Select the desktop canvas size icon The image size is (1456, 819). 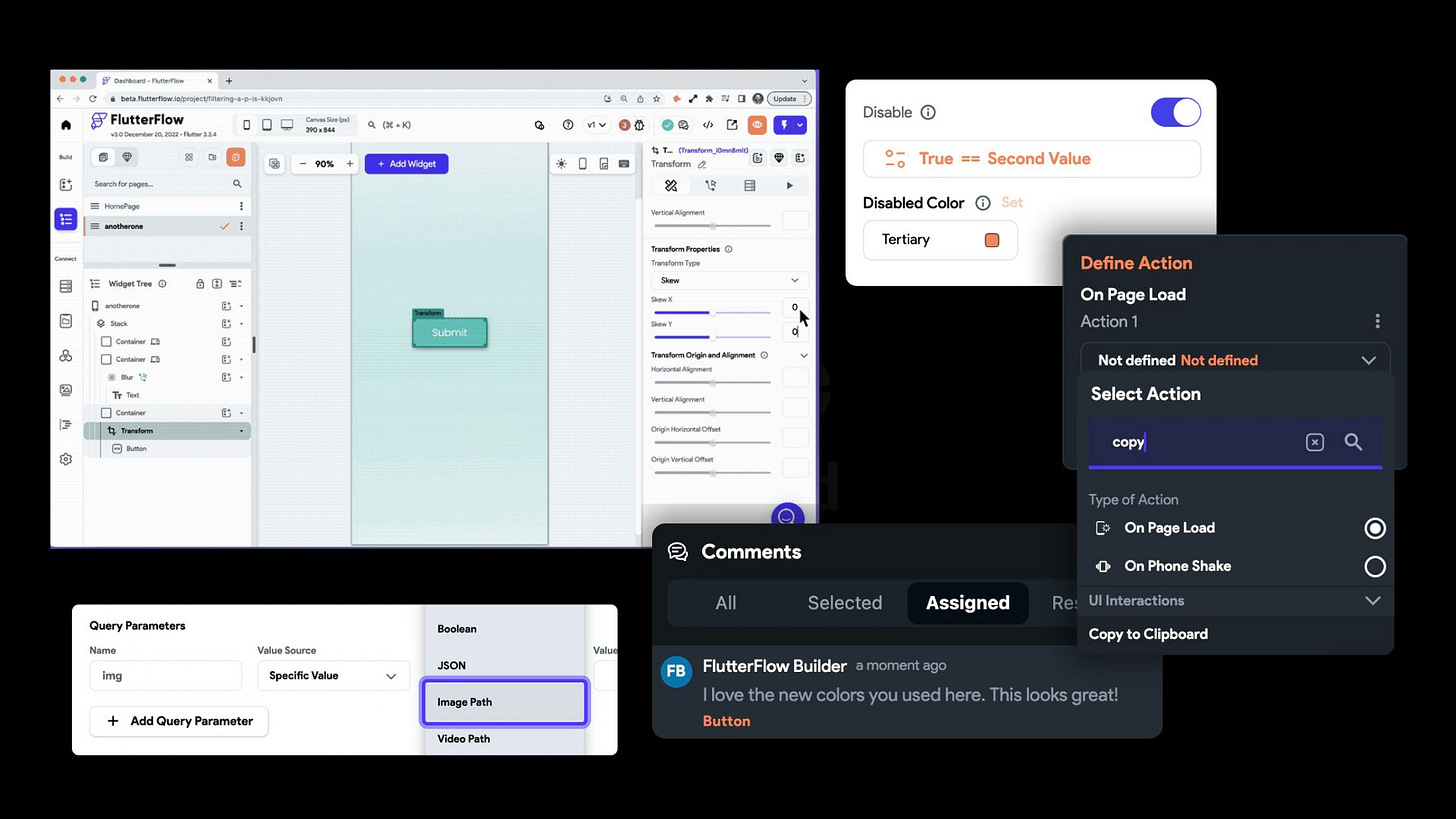click(287, 125)
